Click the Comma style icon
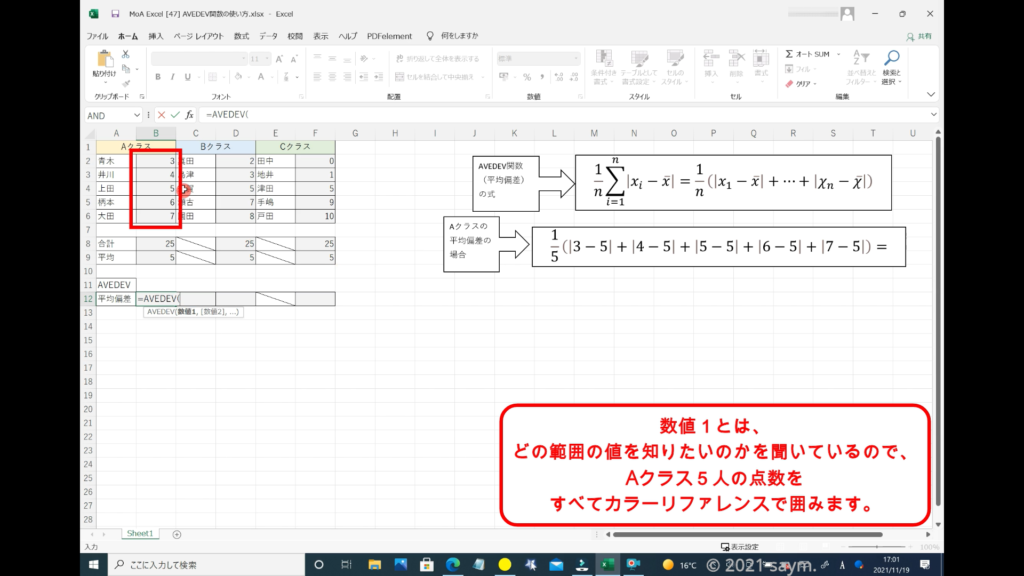Image resolution: width=1024 pixels, height=576 pixels. tap(542, 77)
